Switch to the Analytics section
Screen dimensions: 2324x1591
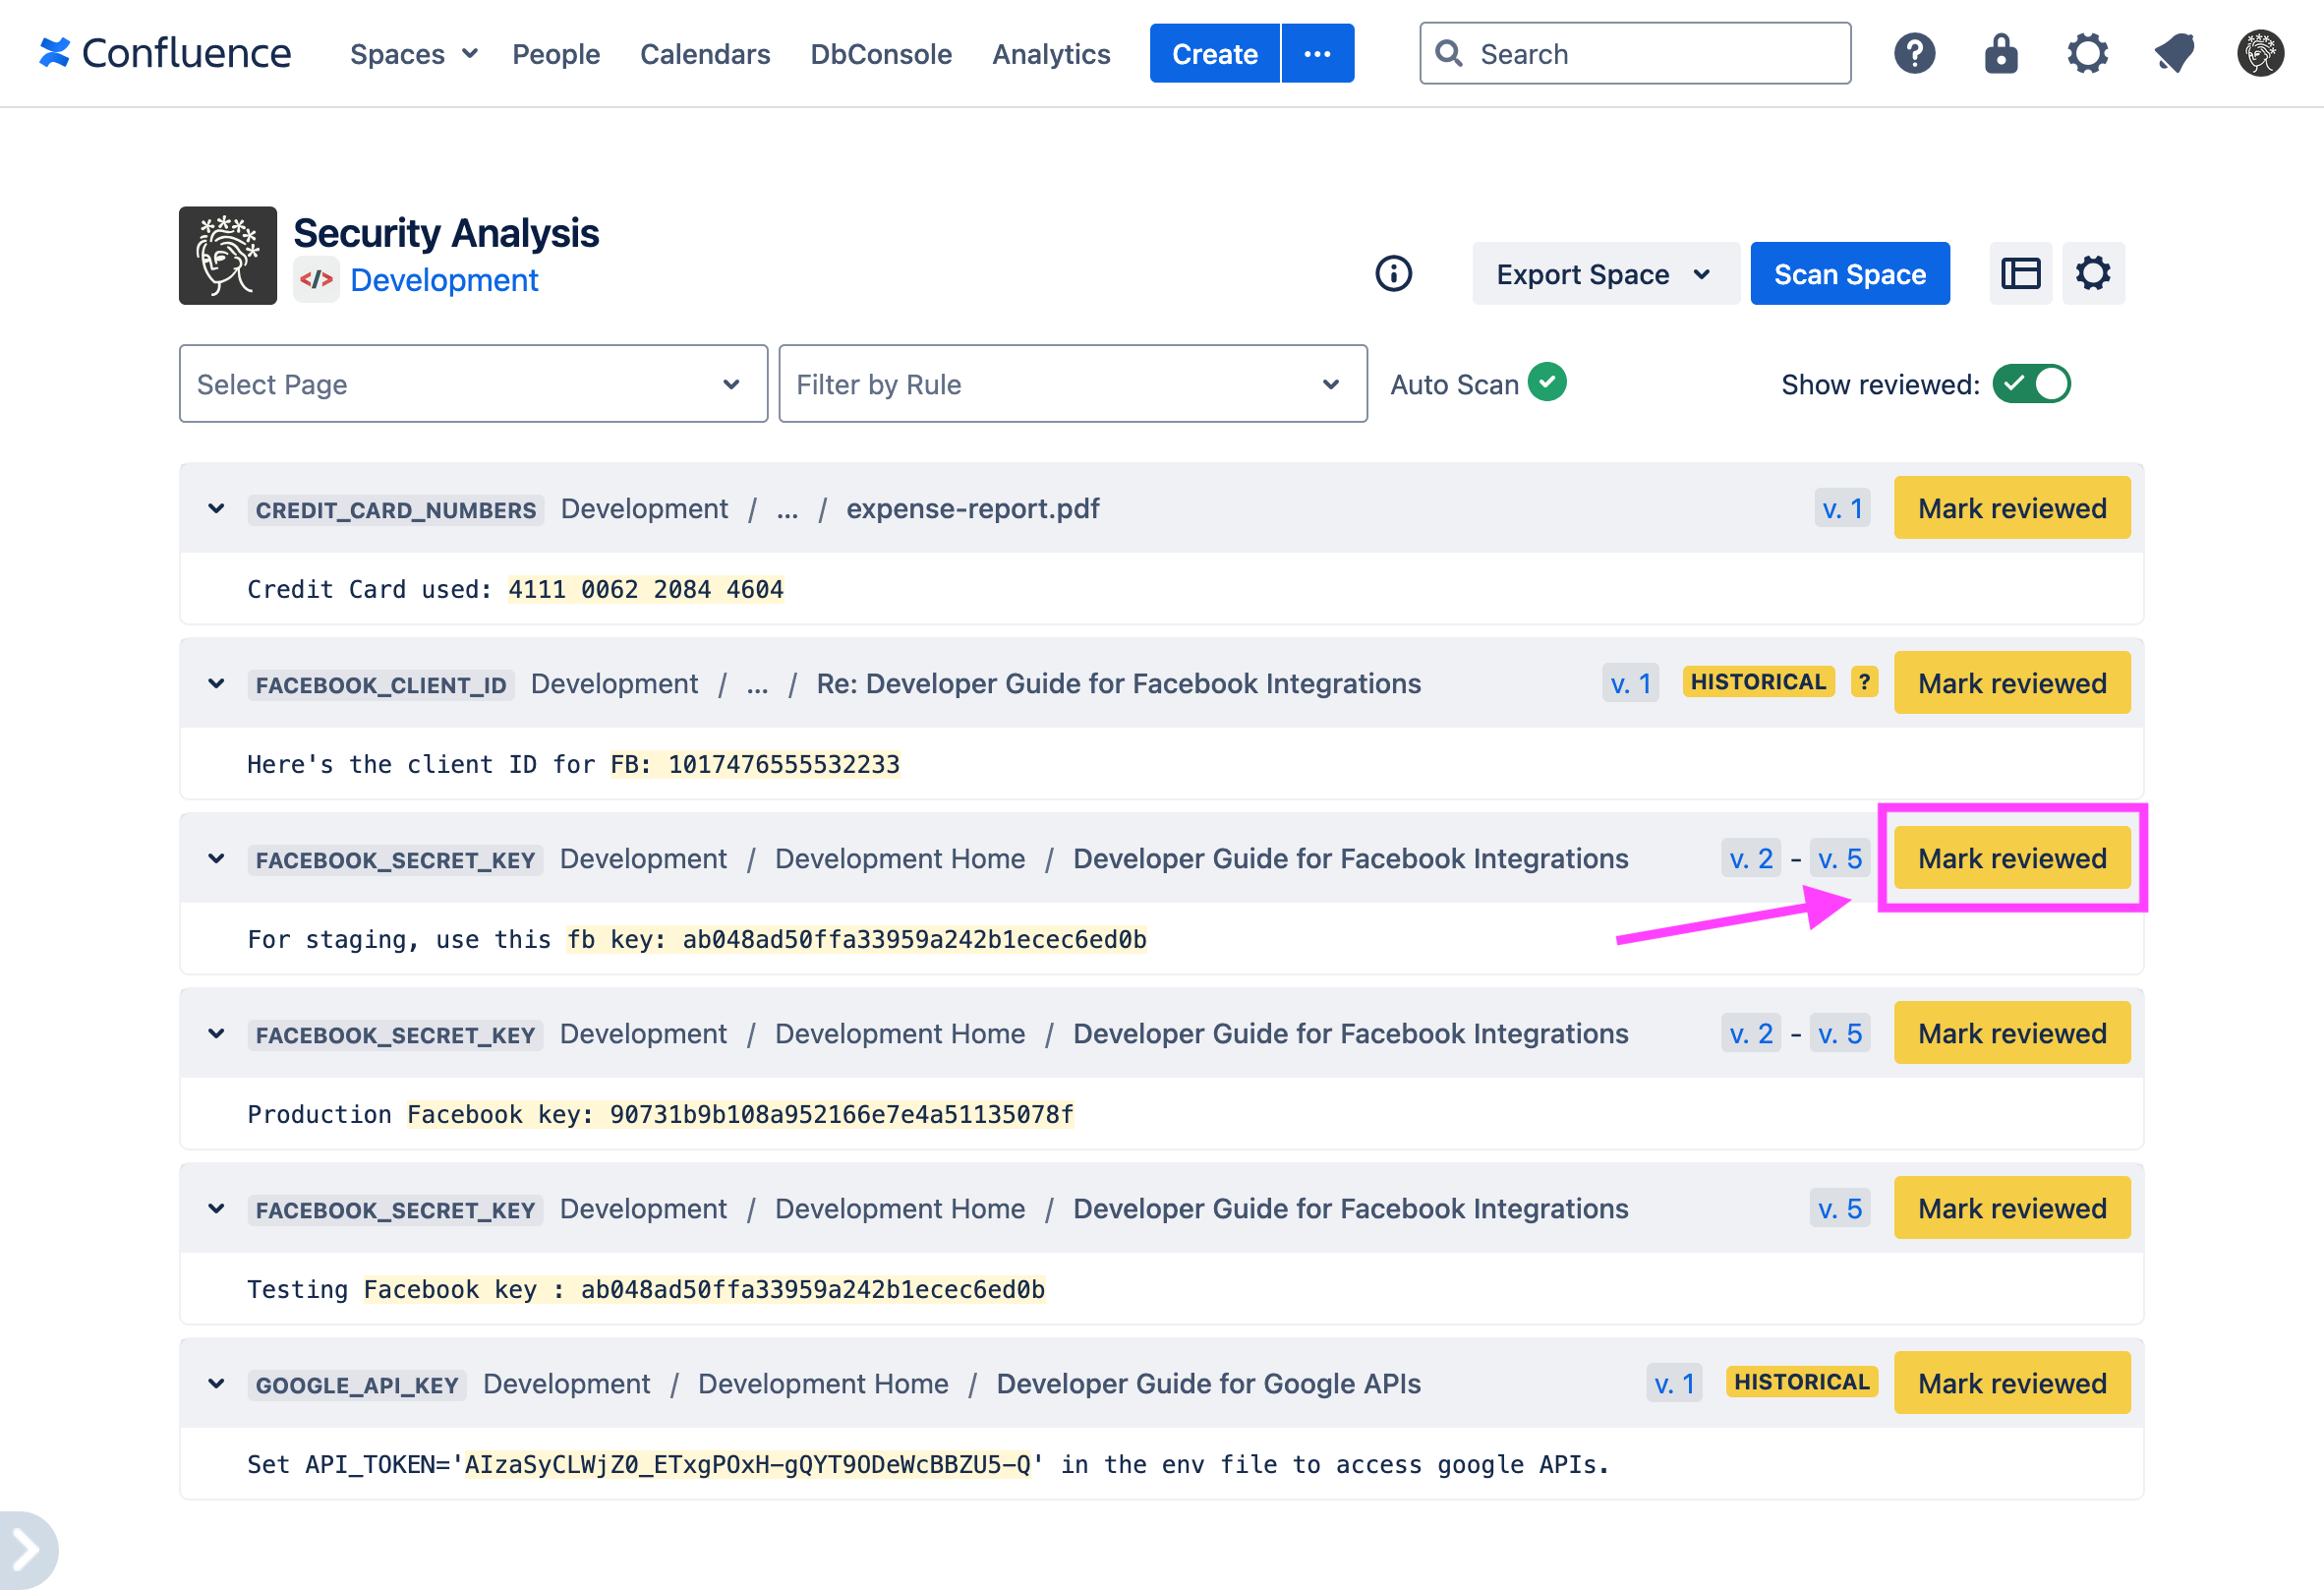1051,54
